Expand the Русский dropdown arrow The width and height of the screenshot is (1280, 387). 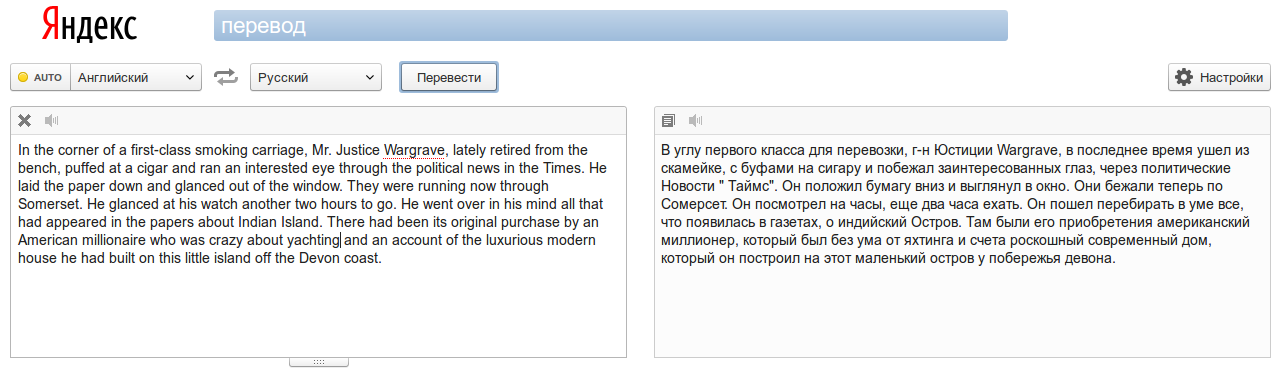[x=370, y=77]
